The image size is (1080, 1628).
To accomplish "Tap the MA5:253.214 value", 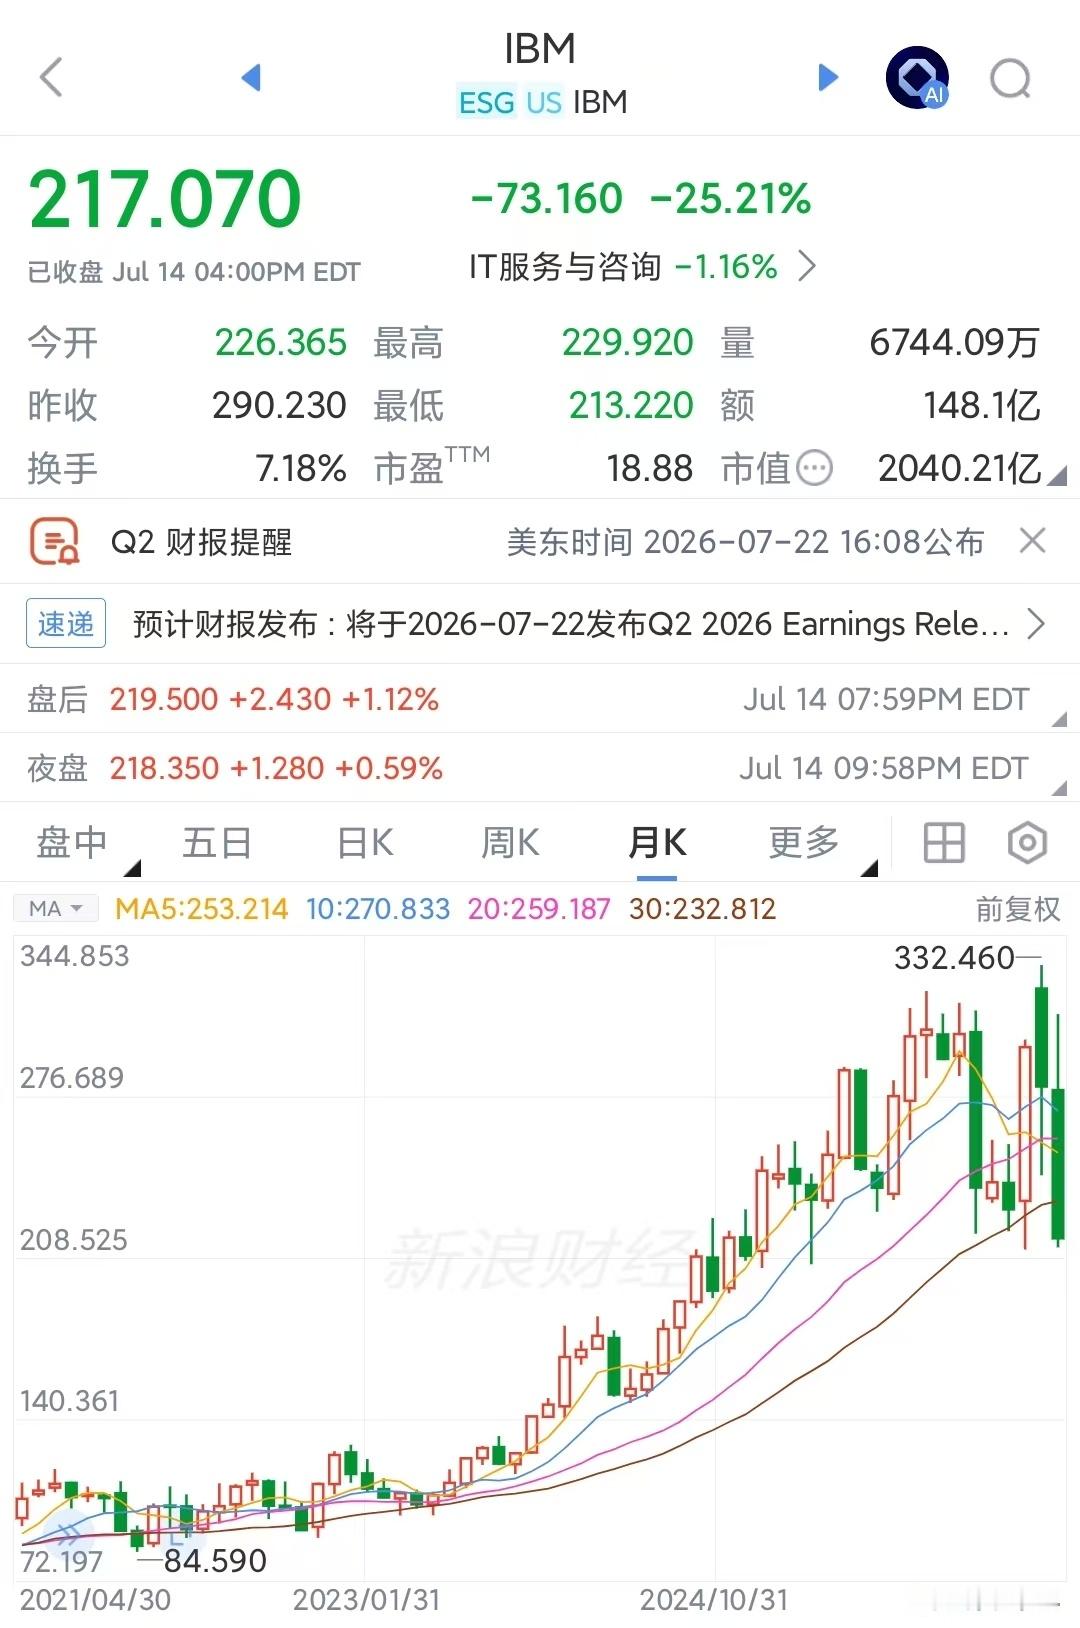I will (201, 908).
